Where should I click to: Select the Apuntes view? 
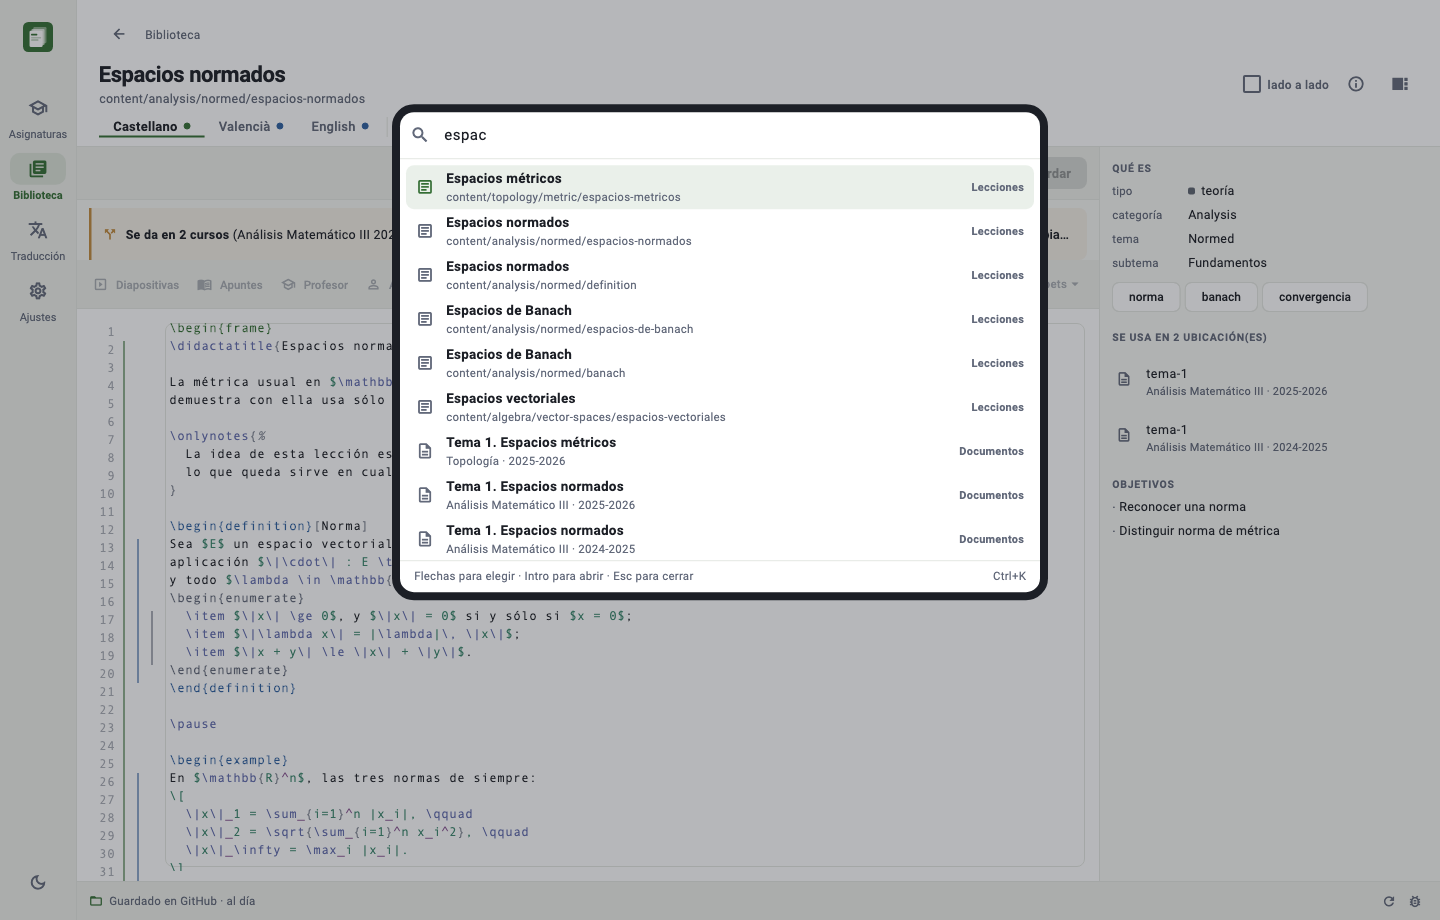230,285
